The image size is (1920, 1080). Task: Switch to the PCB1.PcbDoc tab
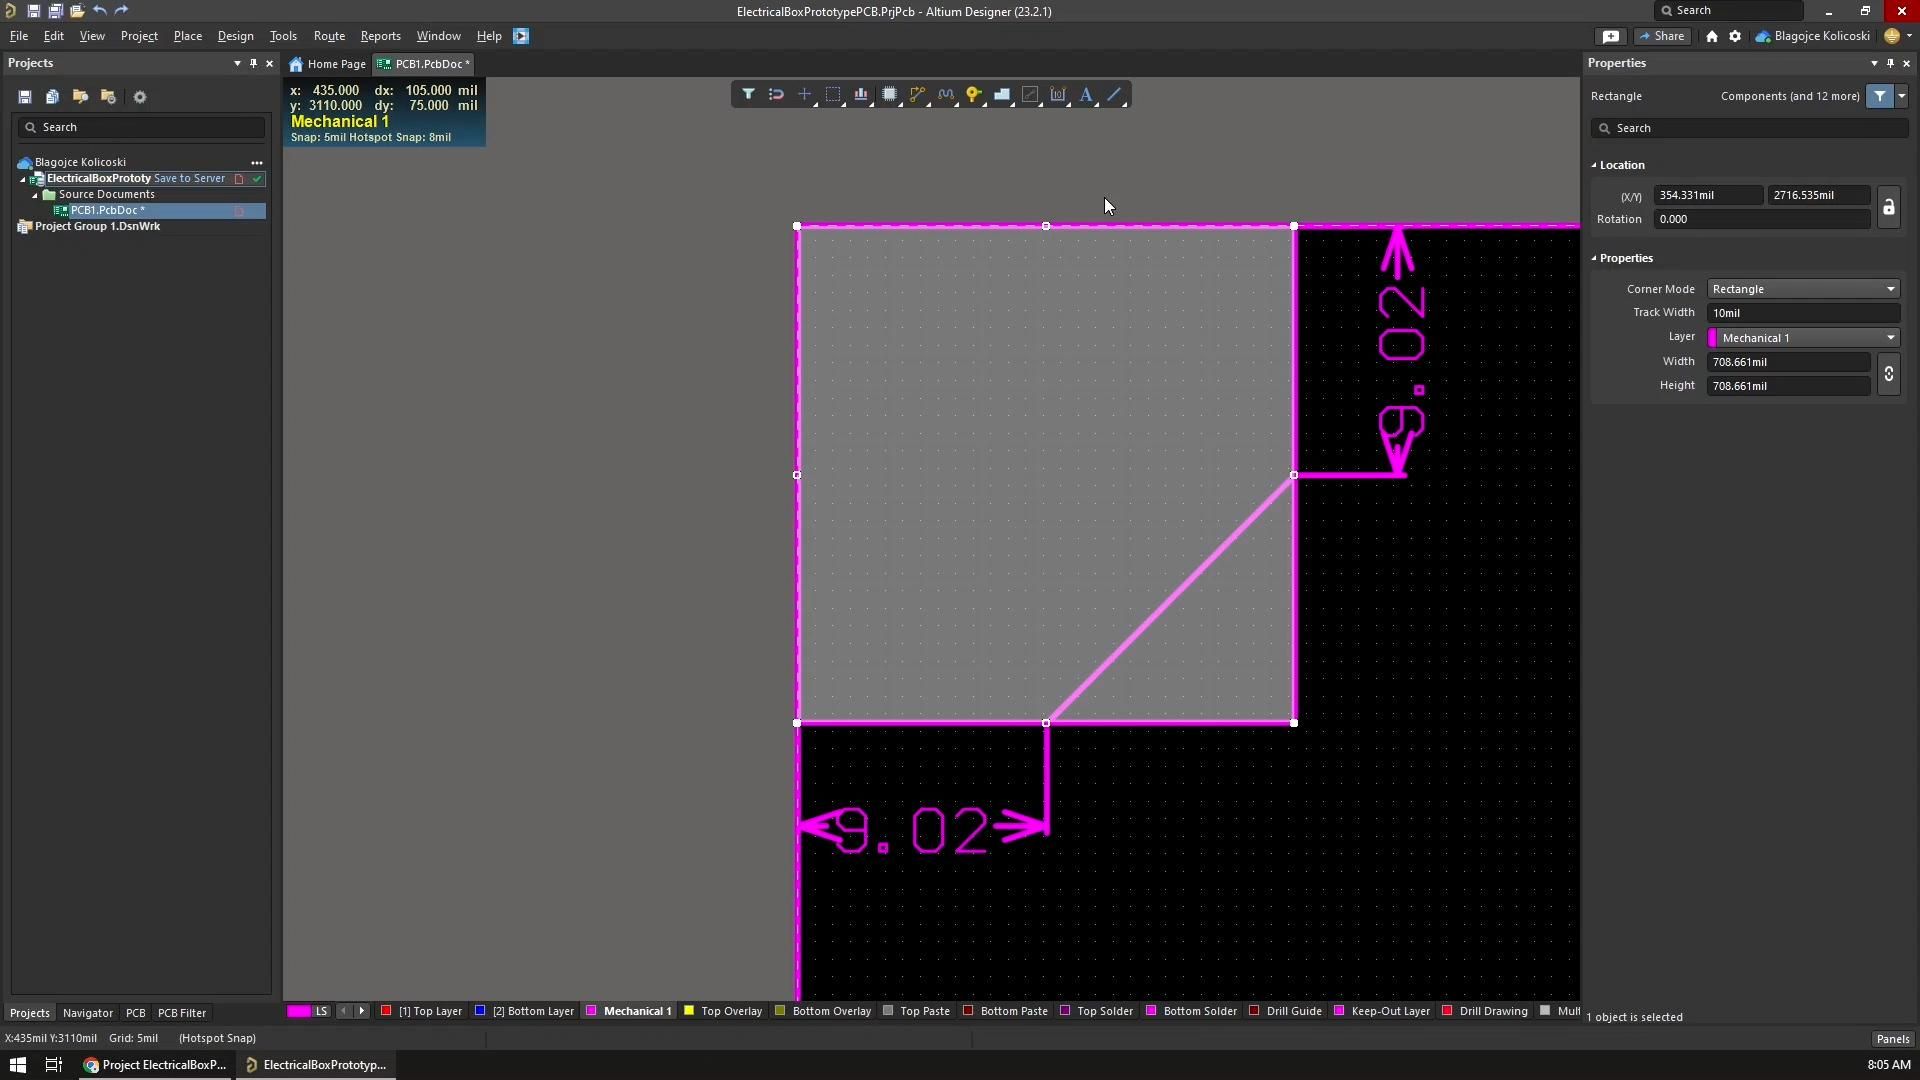(424, 63)
